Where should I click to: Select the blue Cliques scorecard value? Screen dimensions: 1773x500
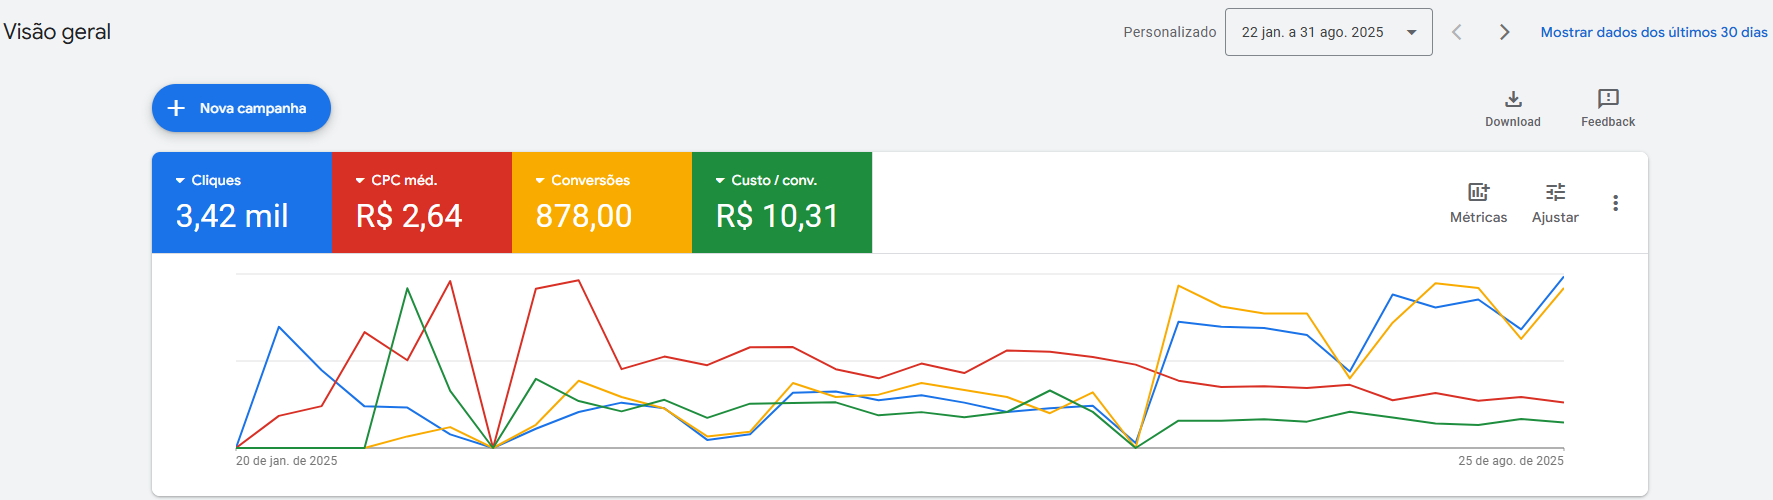(x=232, y=216)
